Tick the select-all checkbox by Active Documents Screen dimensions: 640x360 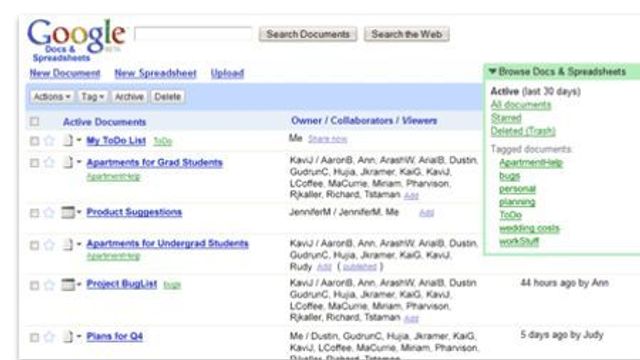(x=35, y=122)
